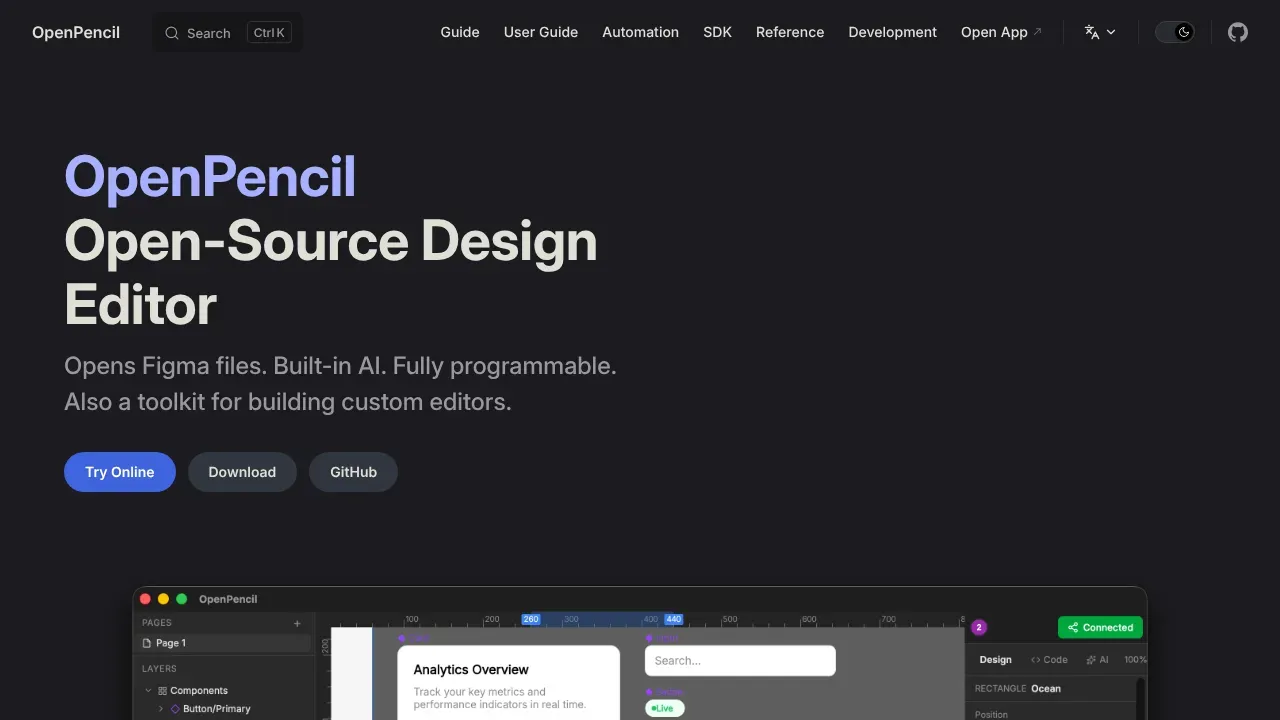Click the Ocean rectangle name
The width and height of the screenshot is (1280, 720).
[1046, 688]
